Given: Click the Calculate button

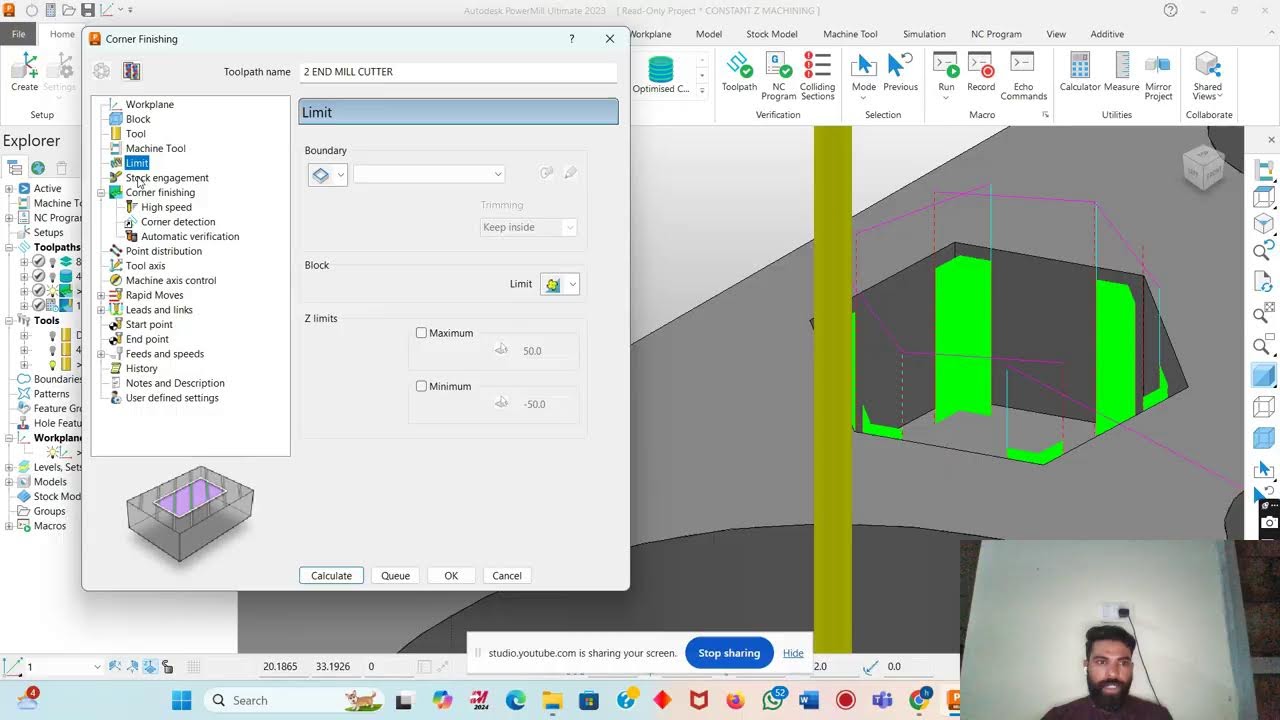Looking at the screenshot, I should point(331,576).
